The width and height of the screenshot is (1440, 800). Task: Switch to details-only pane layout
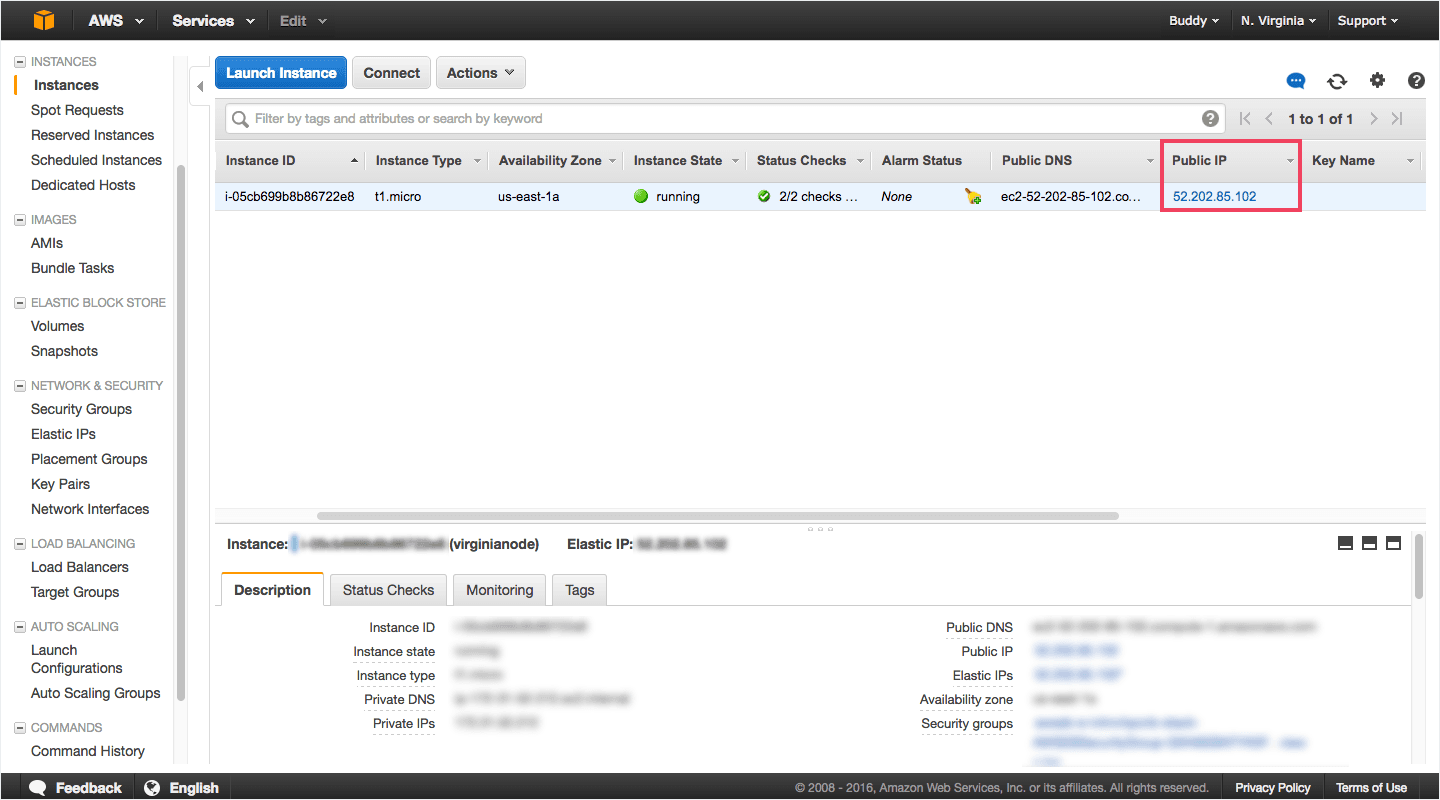coord(1393,543)
